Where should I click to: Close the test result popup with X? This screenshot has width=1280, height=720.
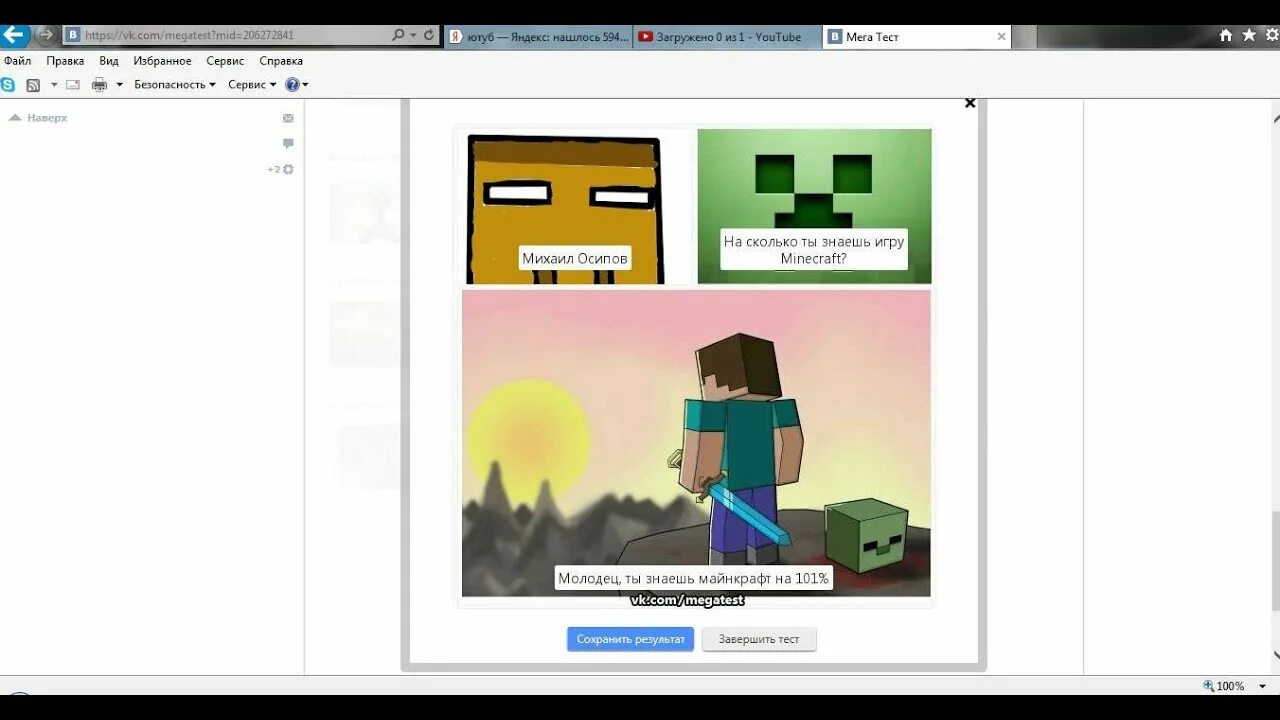pyautogui.click(x=969, y=103)
